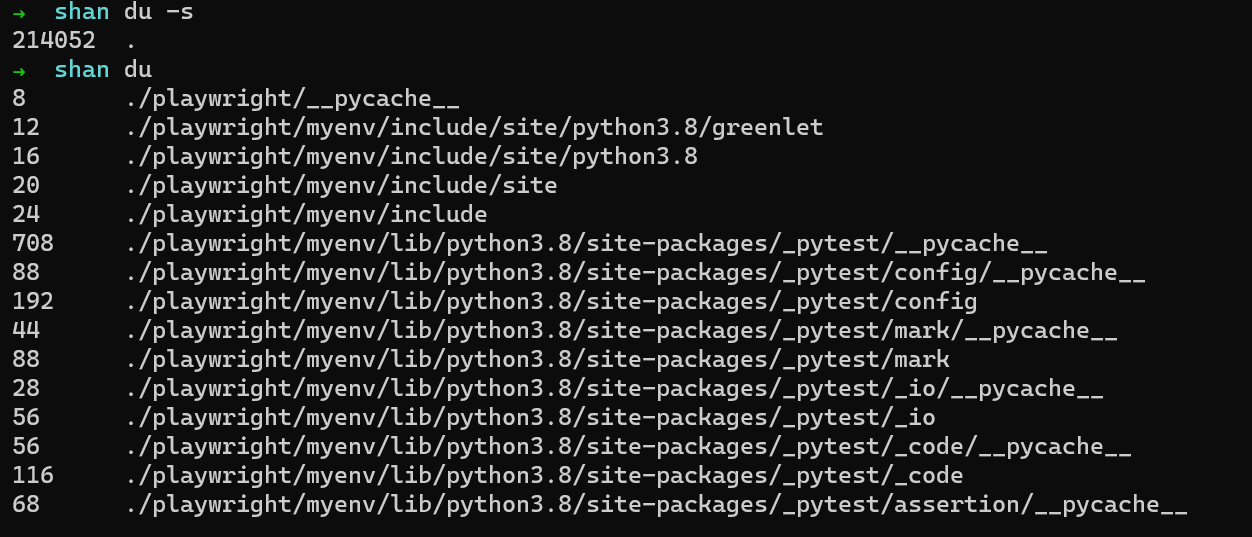Screen dimensions: 1252x537
Task: Click the _pytest/mark directory path
Action: tap(537, 360)
